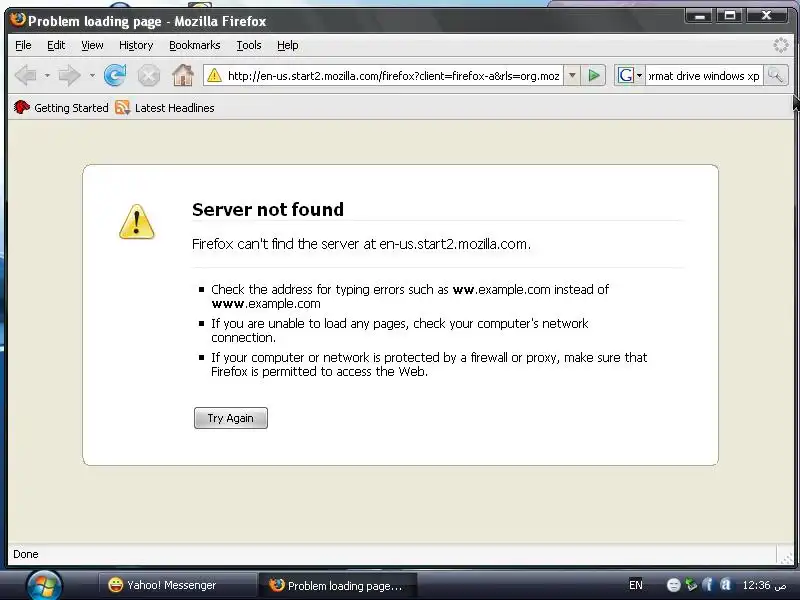Image resolution: width=800 pixels, height=600 pixels.
Task: Click the window resize grip in status bar
Action: click(x=786, y=556)
